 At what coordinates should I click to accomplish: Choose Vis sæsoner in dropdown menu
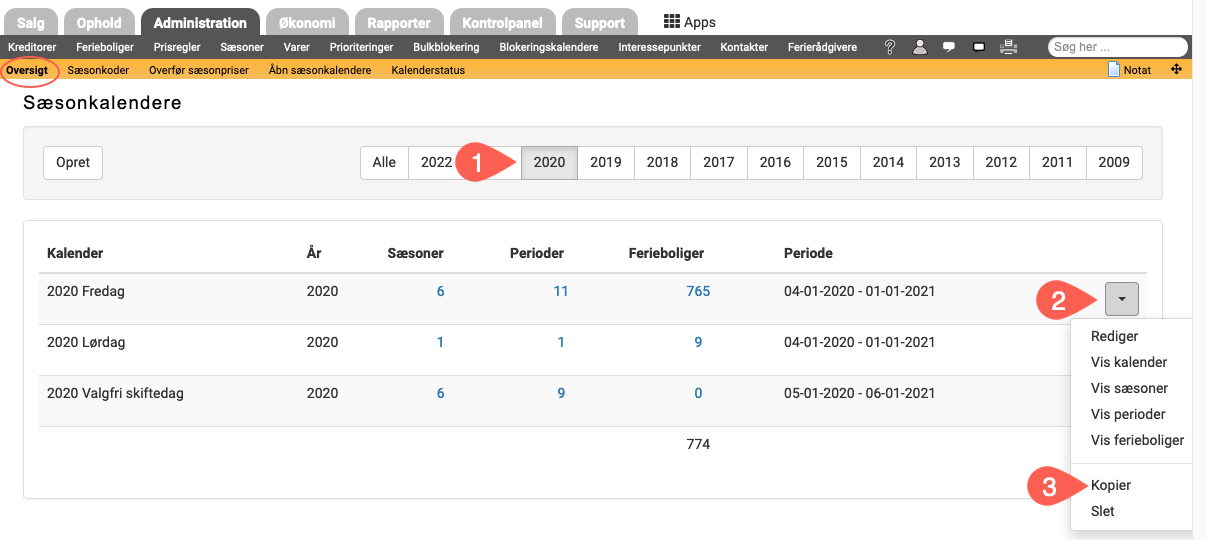pos(1129,388)
